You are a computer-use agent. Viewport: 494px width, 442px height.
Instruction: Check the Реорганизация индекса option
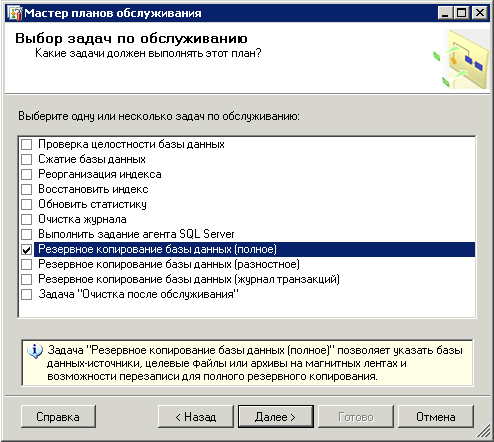[x=26, y=174]
